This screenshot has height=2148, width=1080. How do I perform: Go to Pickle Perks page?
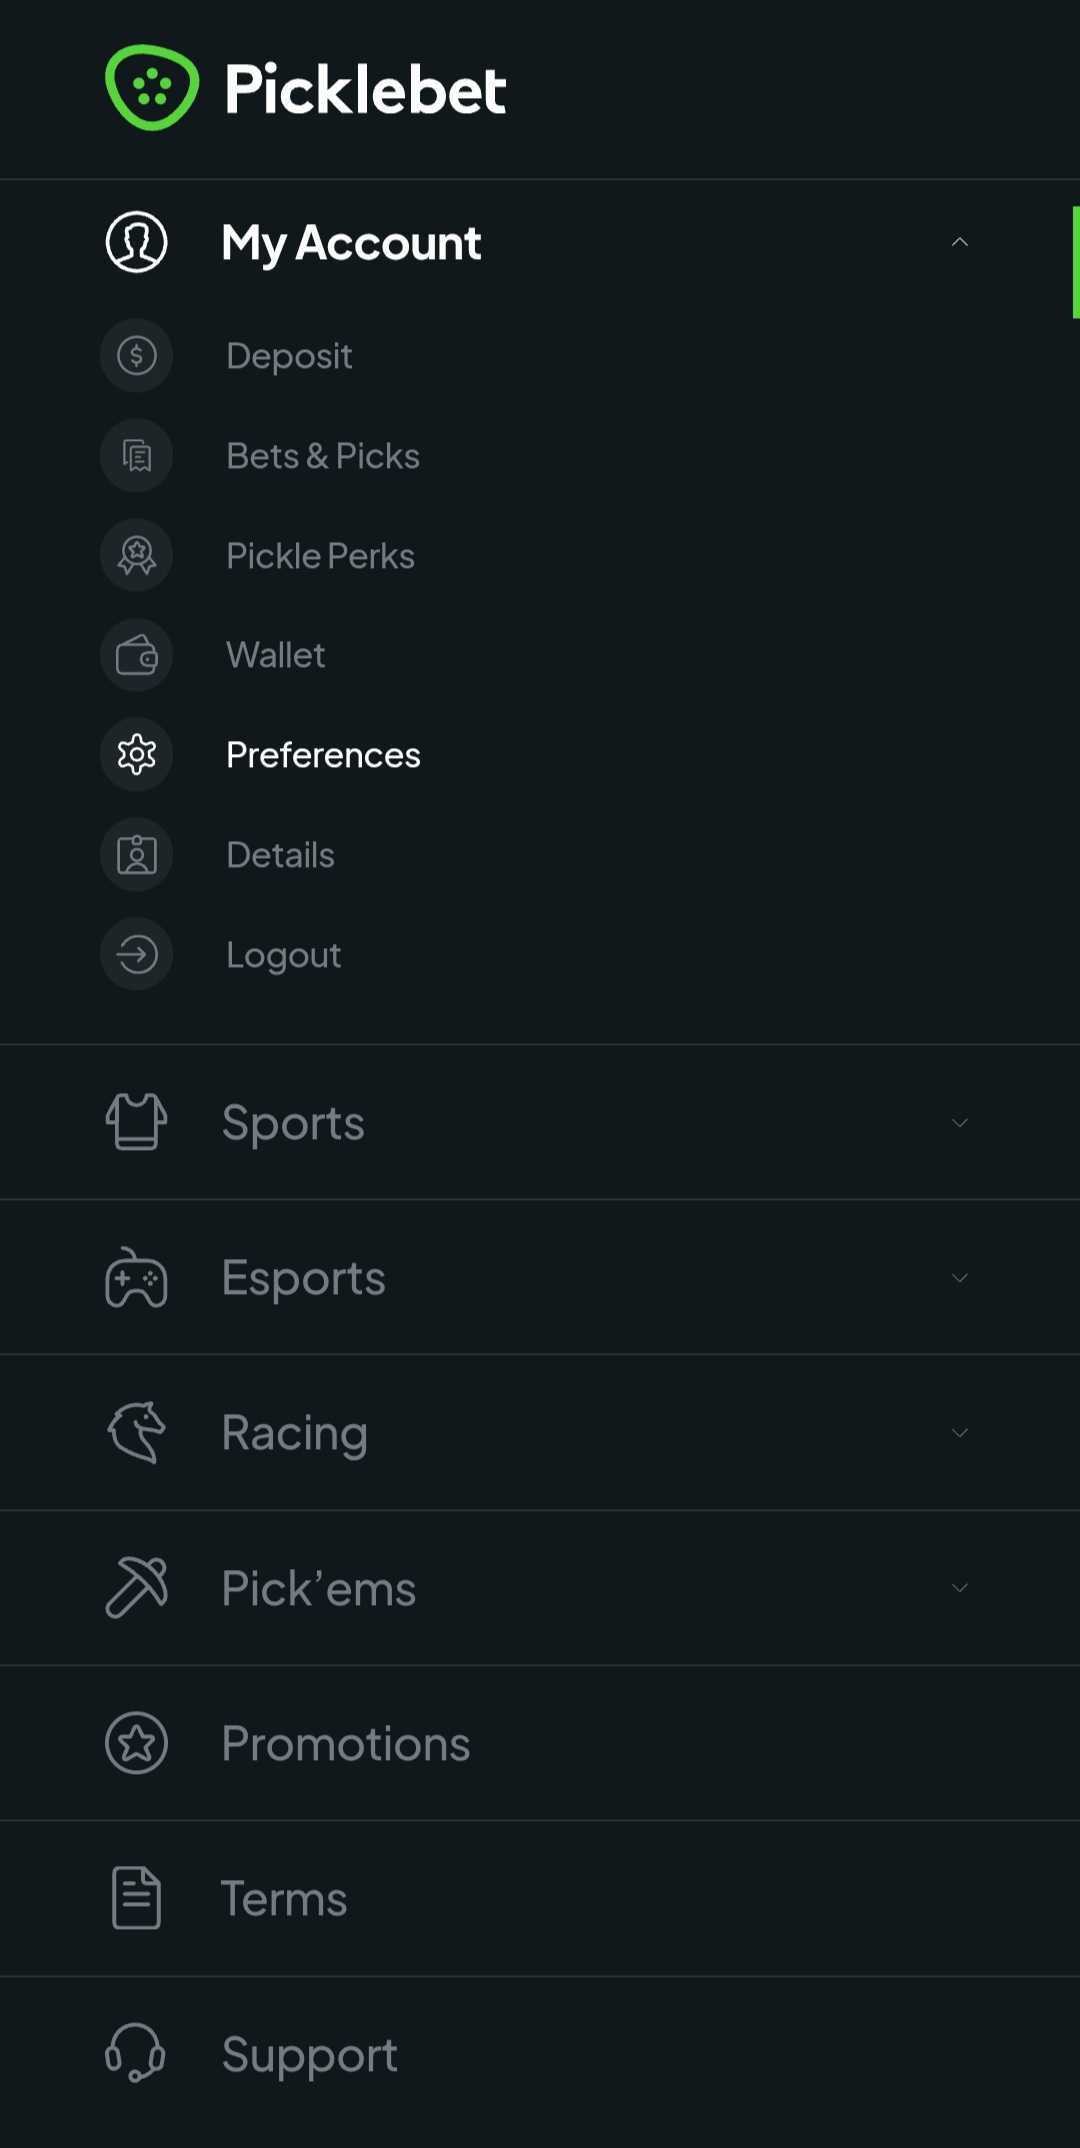point(320,556)
